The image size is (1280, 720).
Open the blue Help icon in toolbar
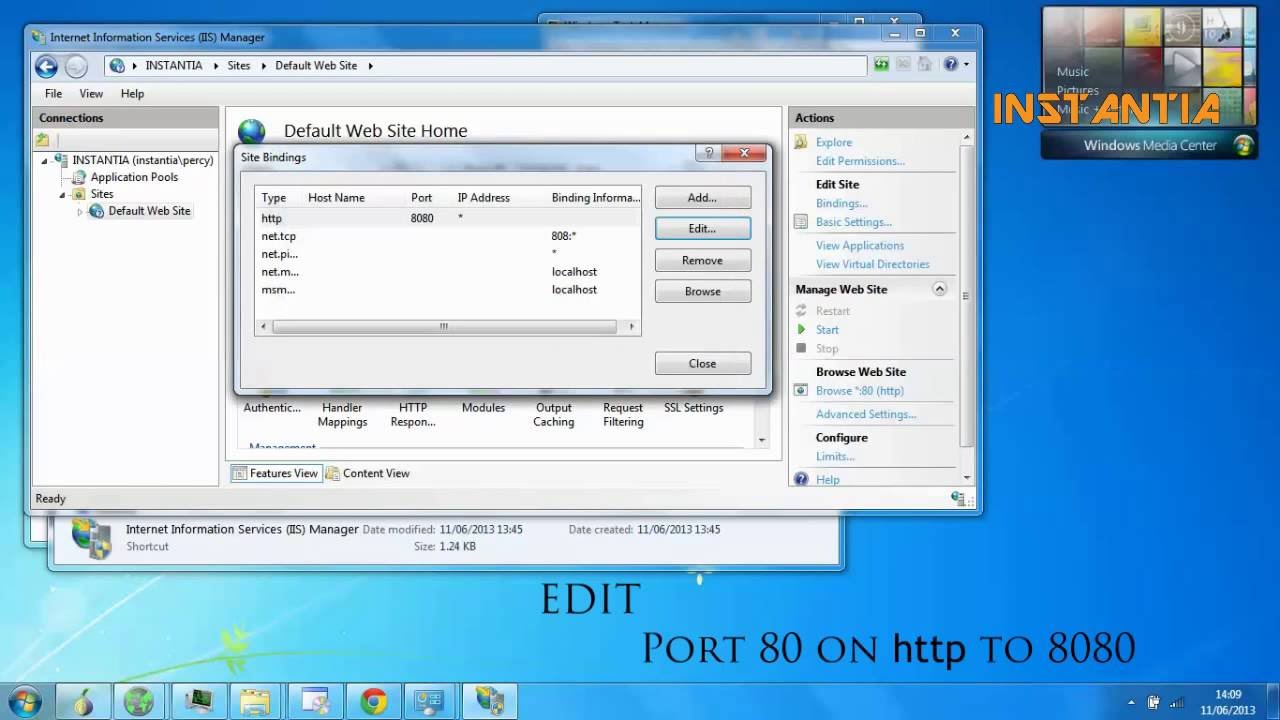coord(950,65)
